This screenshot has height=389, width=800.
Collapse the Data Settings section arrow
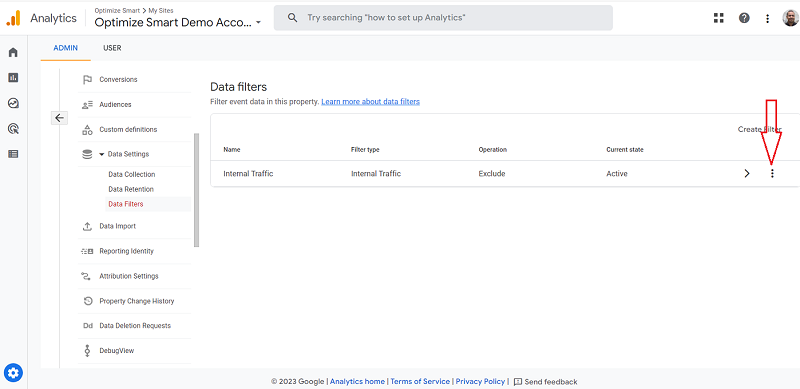102,154
